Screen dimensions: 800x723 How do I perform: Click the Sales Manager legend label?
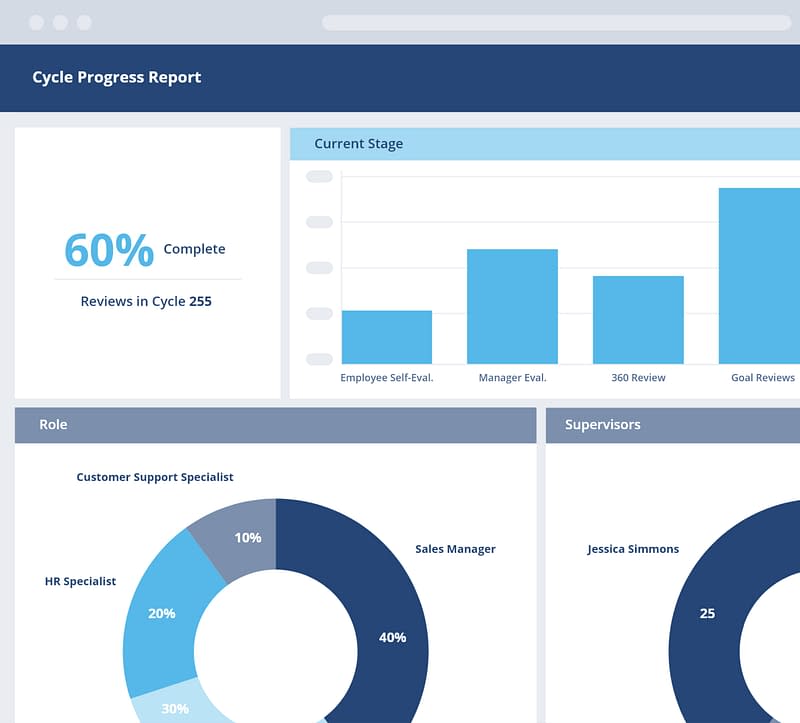tap(455, 549)
